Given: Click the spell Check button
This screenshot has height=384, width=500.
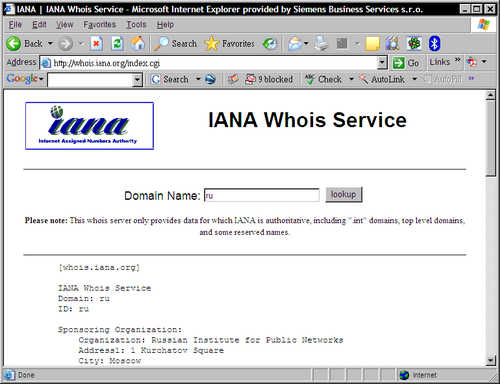Looking at the screenshot, I should pyautogui.click(x=323, y=79).
